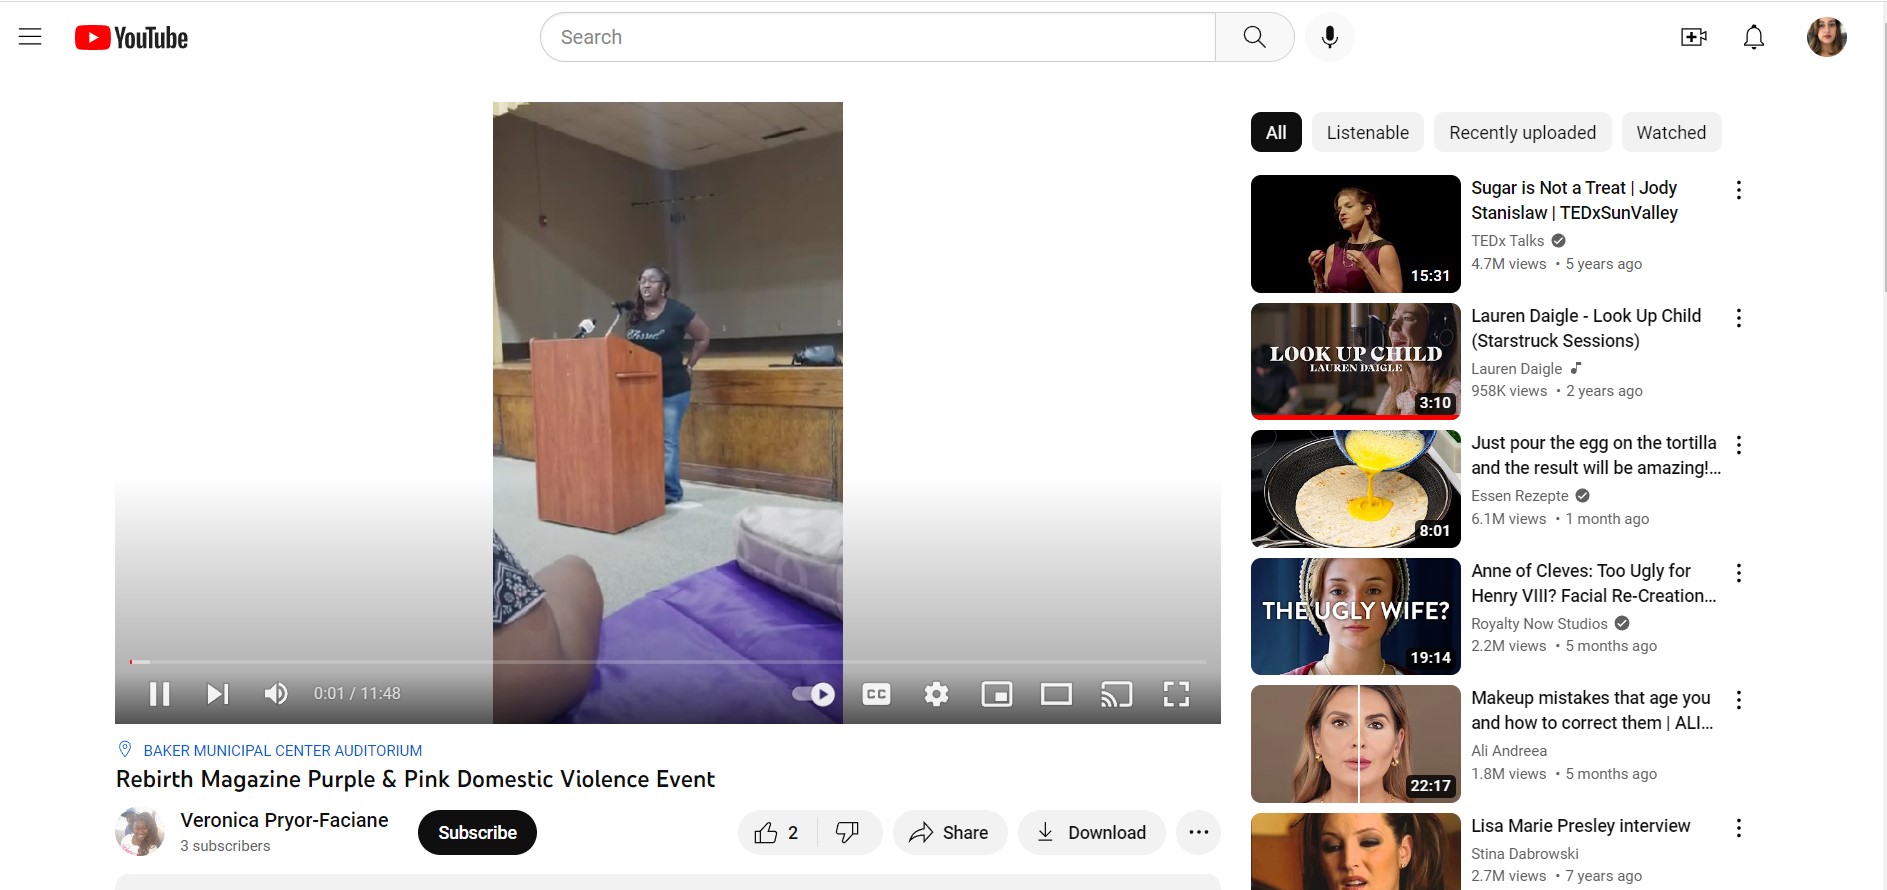Cast video with Play on TV icon

point(1116,694)
